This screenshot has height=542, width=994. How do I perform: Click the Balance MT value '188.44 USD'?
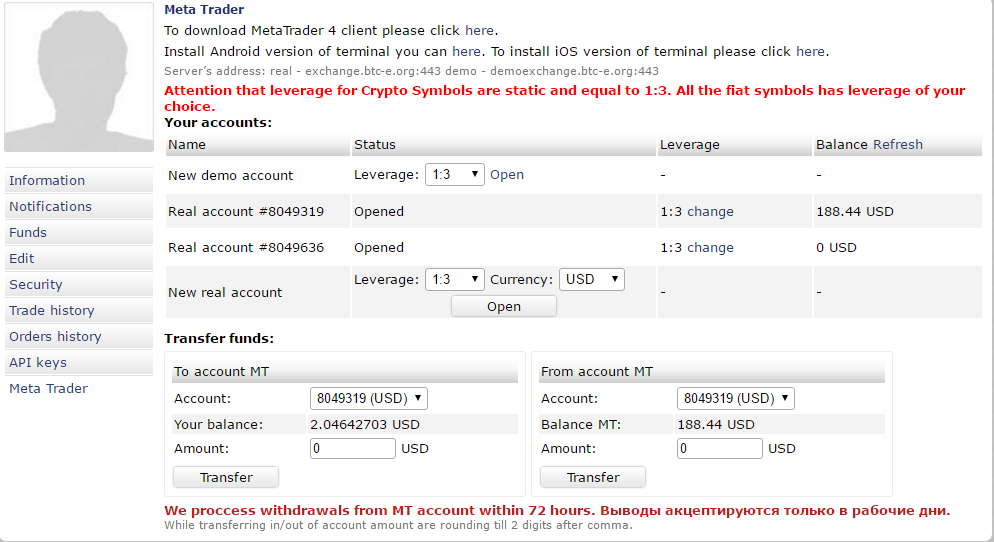tap(716, 425)
